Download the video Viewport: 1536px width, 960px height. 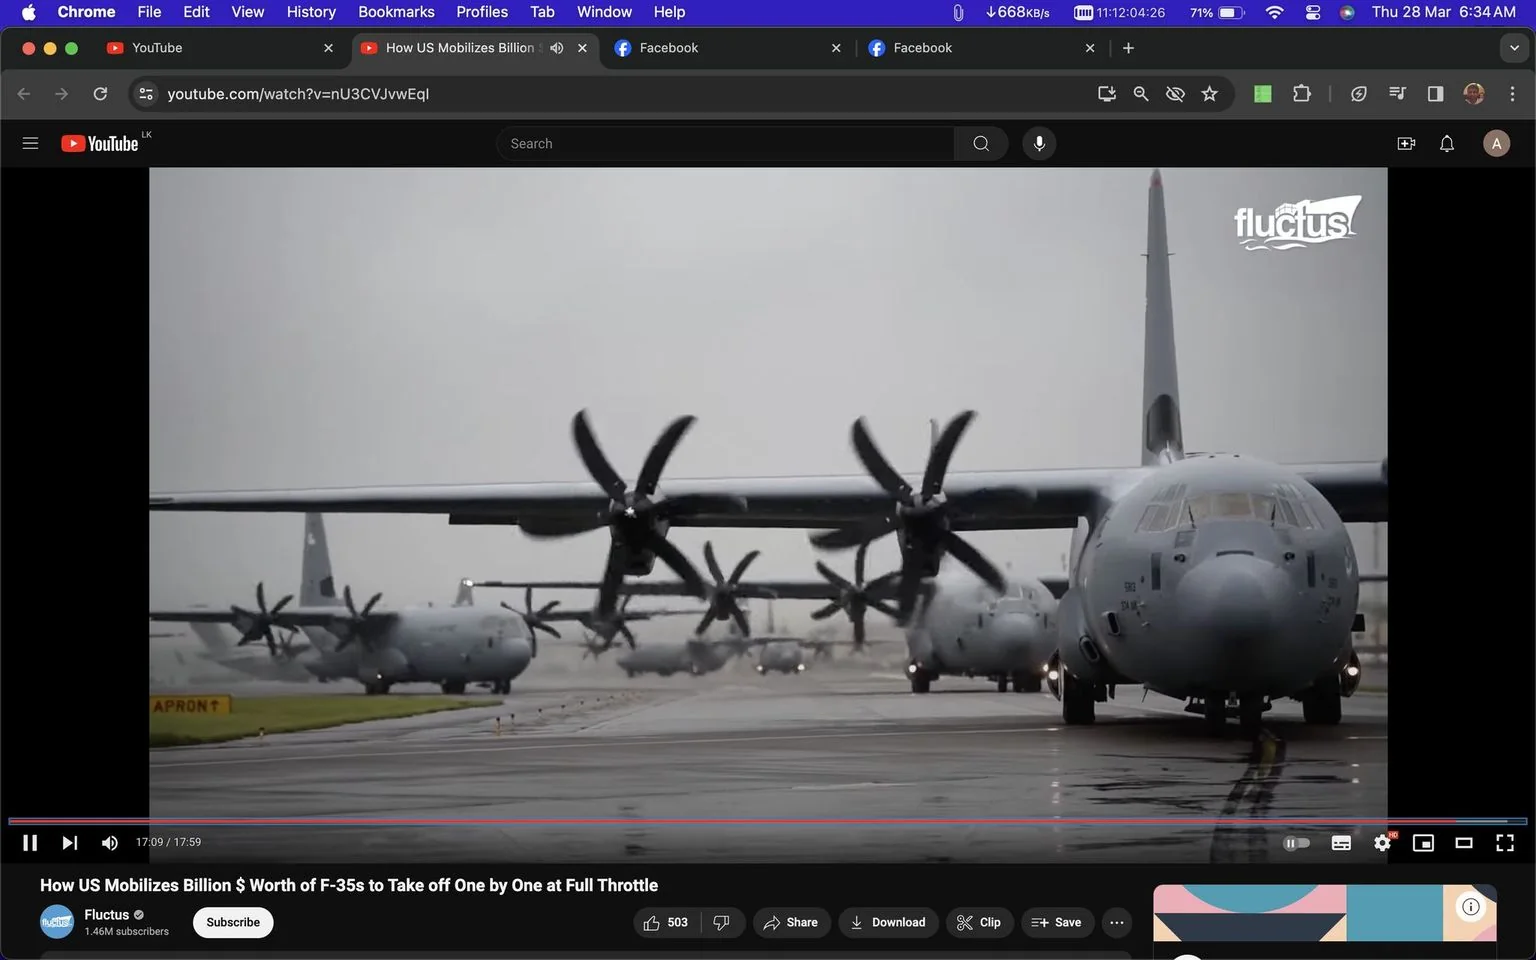[x=888, y=922]
